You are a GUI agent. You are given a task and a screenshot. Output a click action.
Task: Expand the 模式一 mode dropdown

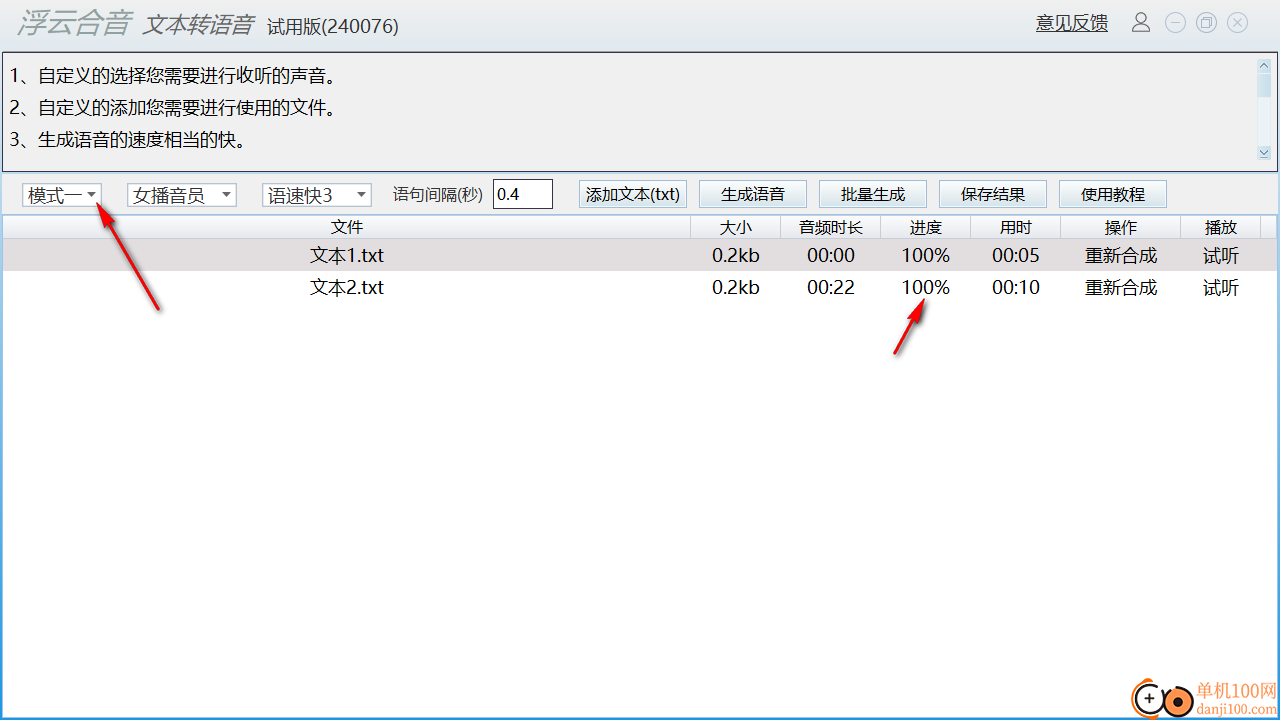click(x=63, y=195)
